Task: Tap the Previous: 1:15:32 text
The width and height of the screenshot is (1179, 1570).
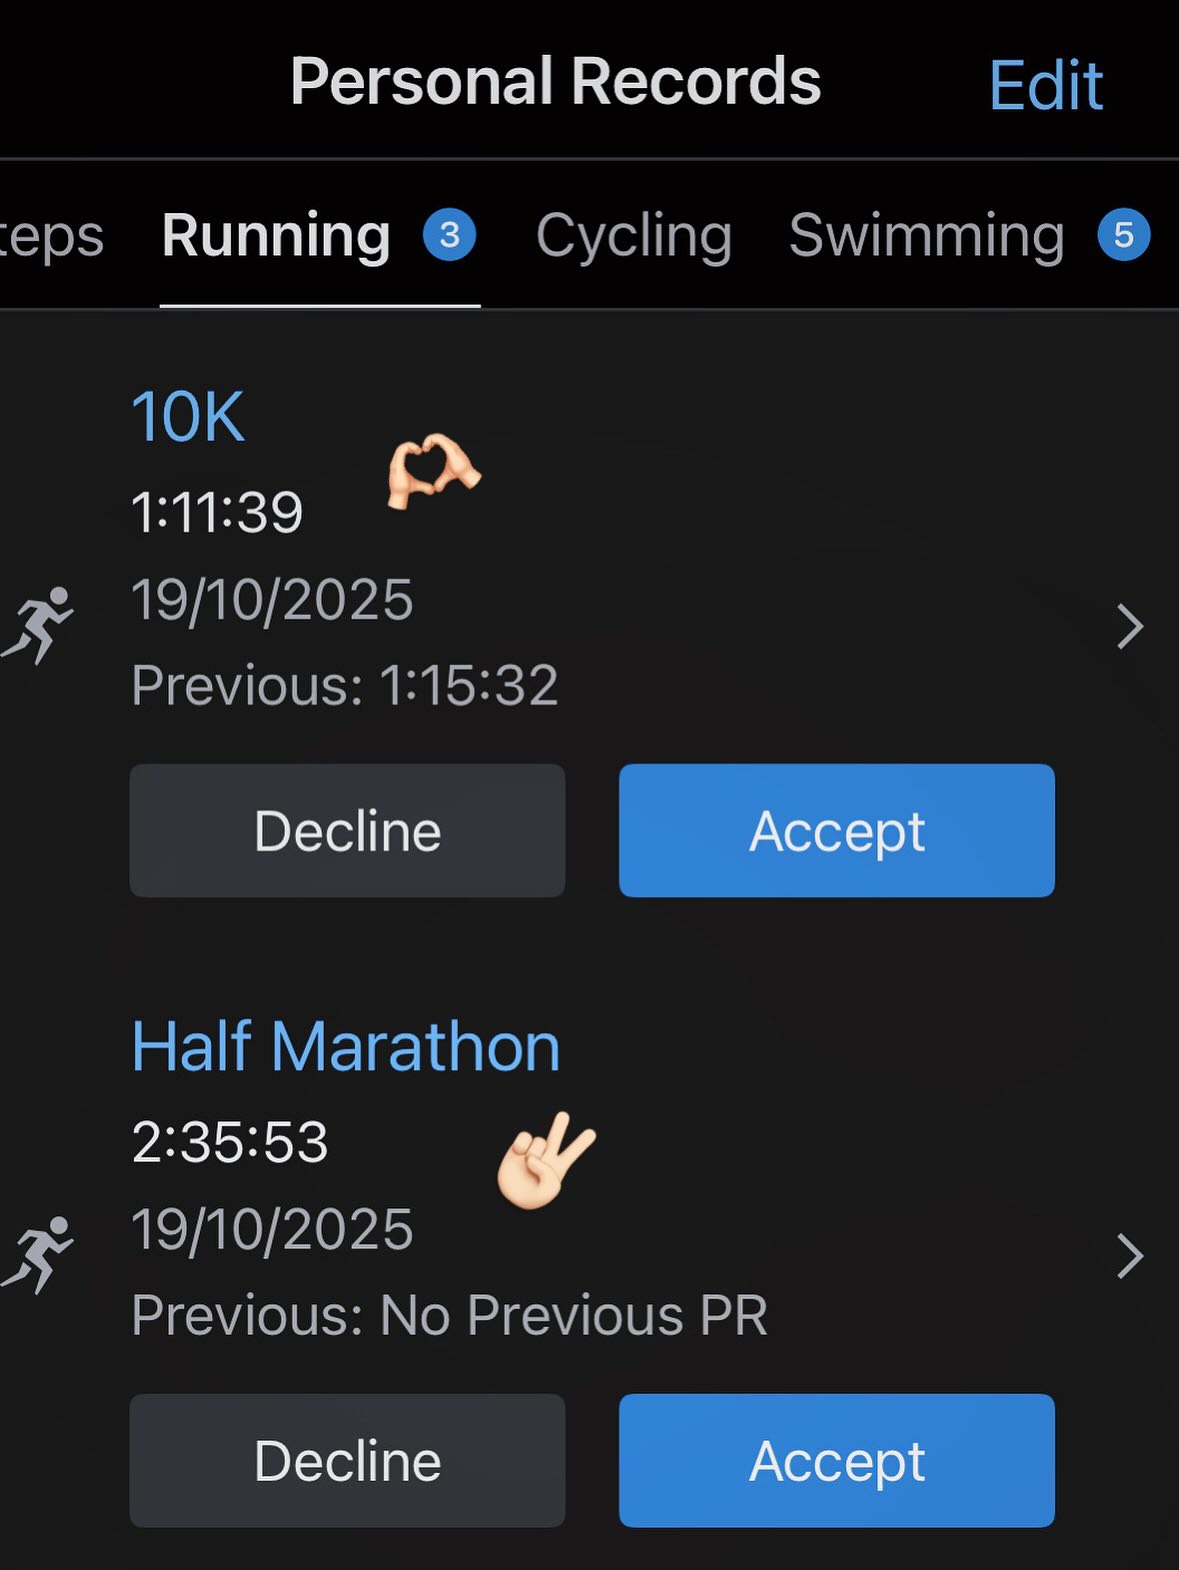Action: tap(345, 686)
